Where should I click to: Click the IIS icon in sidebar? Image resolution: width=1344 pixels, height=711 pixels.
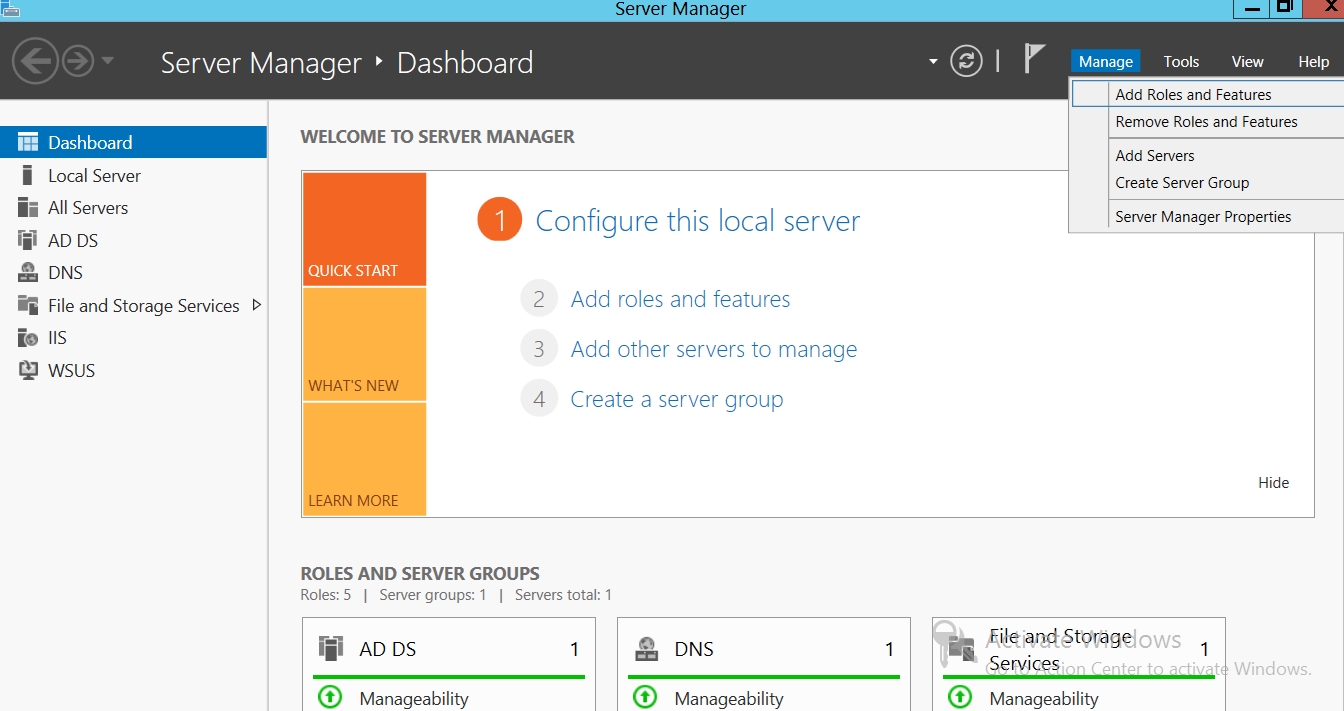pos(28,338)
